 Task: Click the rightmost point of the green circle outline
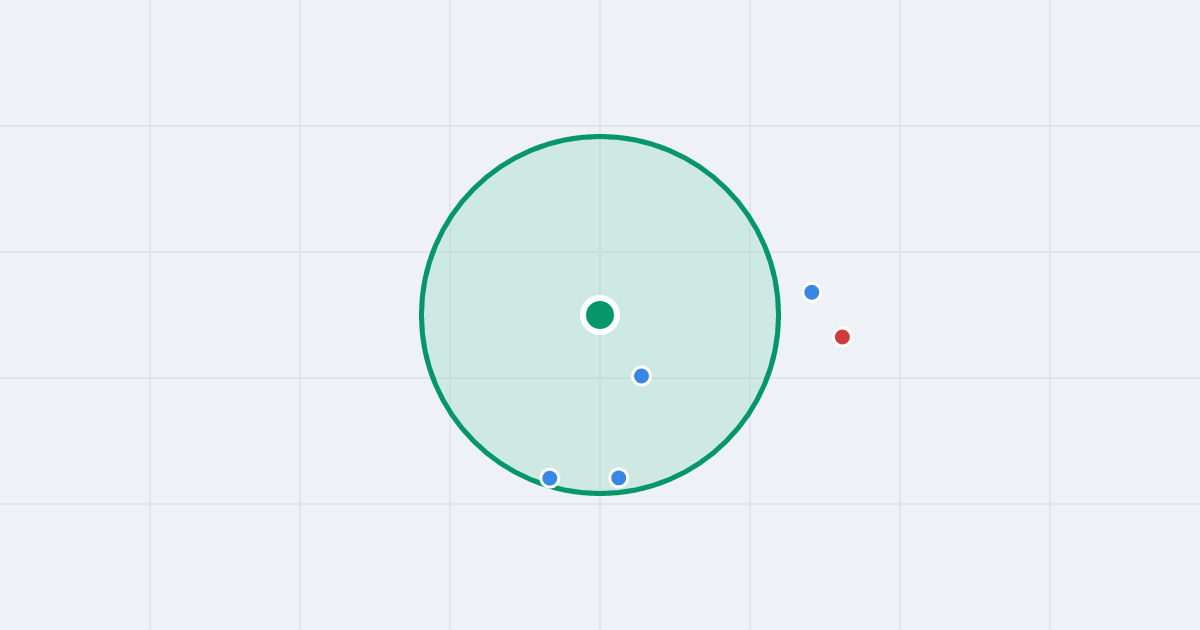tap(778, 315)
